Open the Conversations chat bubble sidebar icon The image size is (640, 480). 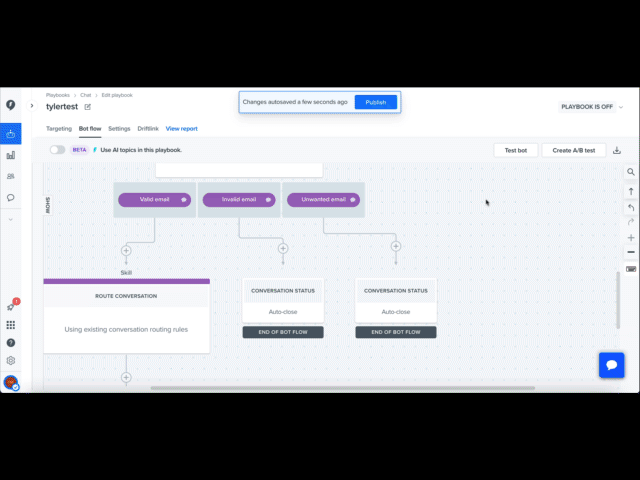coord(11,198)
